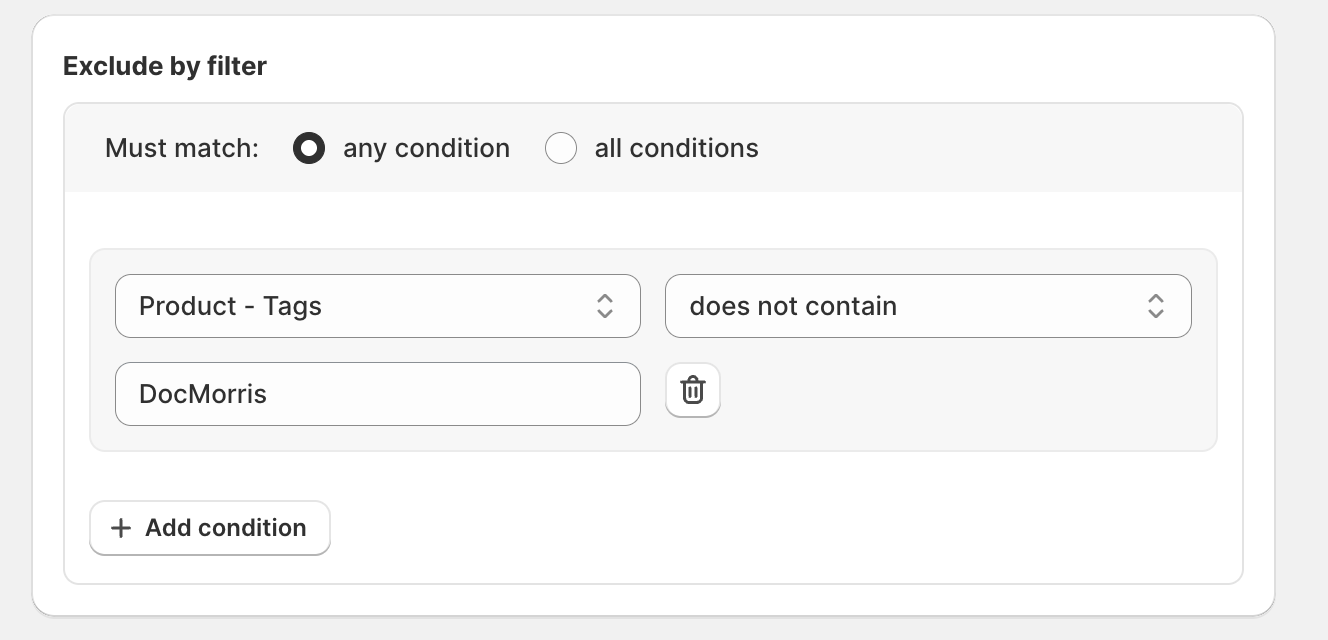Click the Must match label
Screen dimensions: 1328x640
tap(182, 149)
